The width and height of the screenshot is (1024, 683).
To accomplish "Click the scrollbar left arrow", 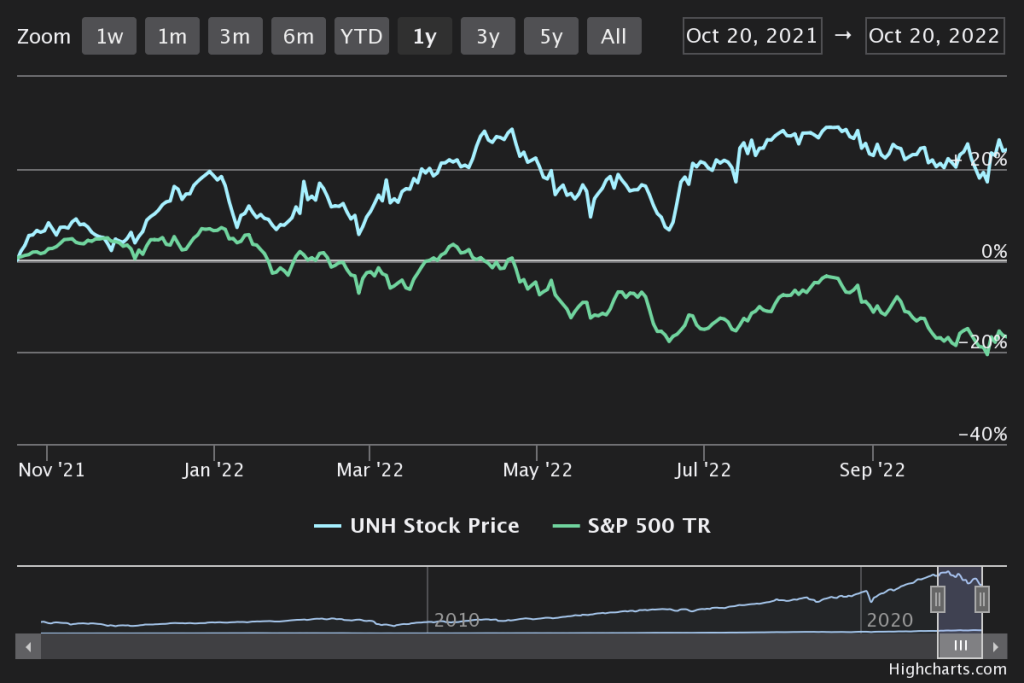I will click(29, 646).
